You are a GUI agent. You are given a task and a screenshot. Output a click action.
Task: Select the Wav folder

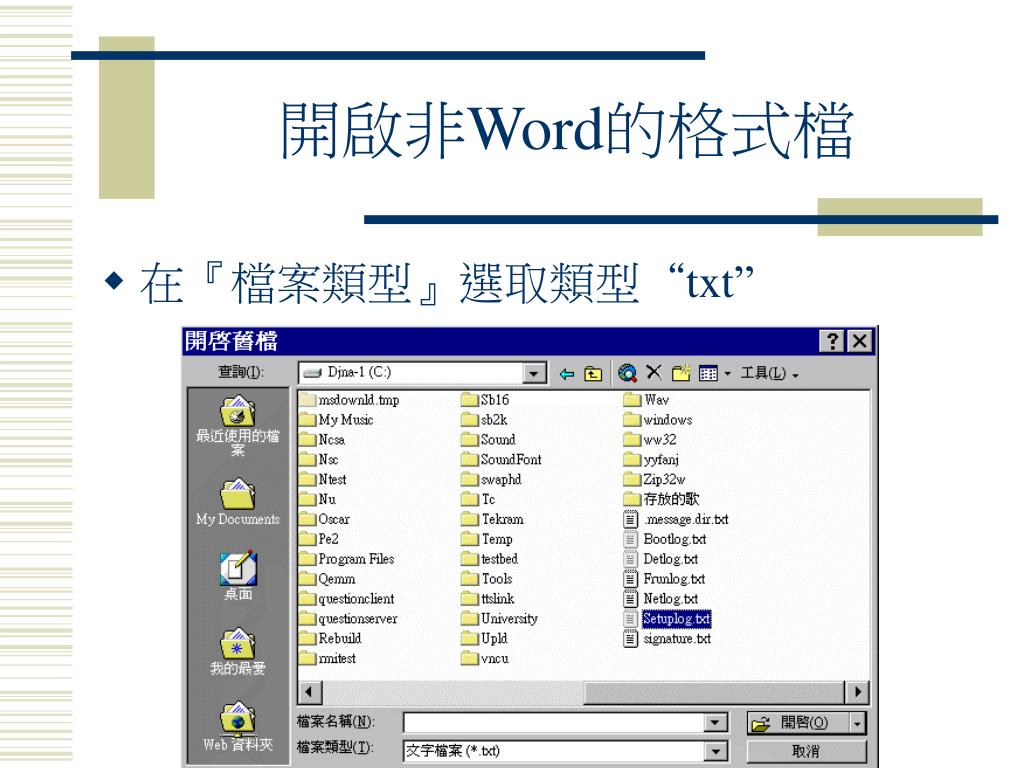tap(647, 400)
